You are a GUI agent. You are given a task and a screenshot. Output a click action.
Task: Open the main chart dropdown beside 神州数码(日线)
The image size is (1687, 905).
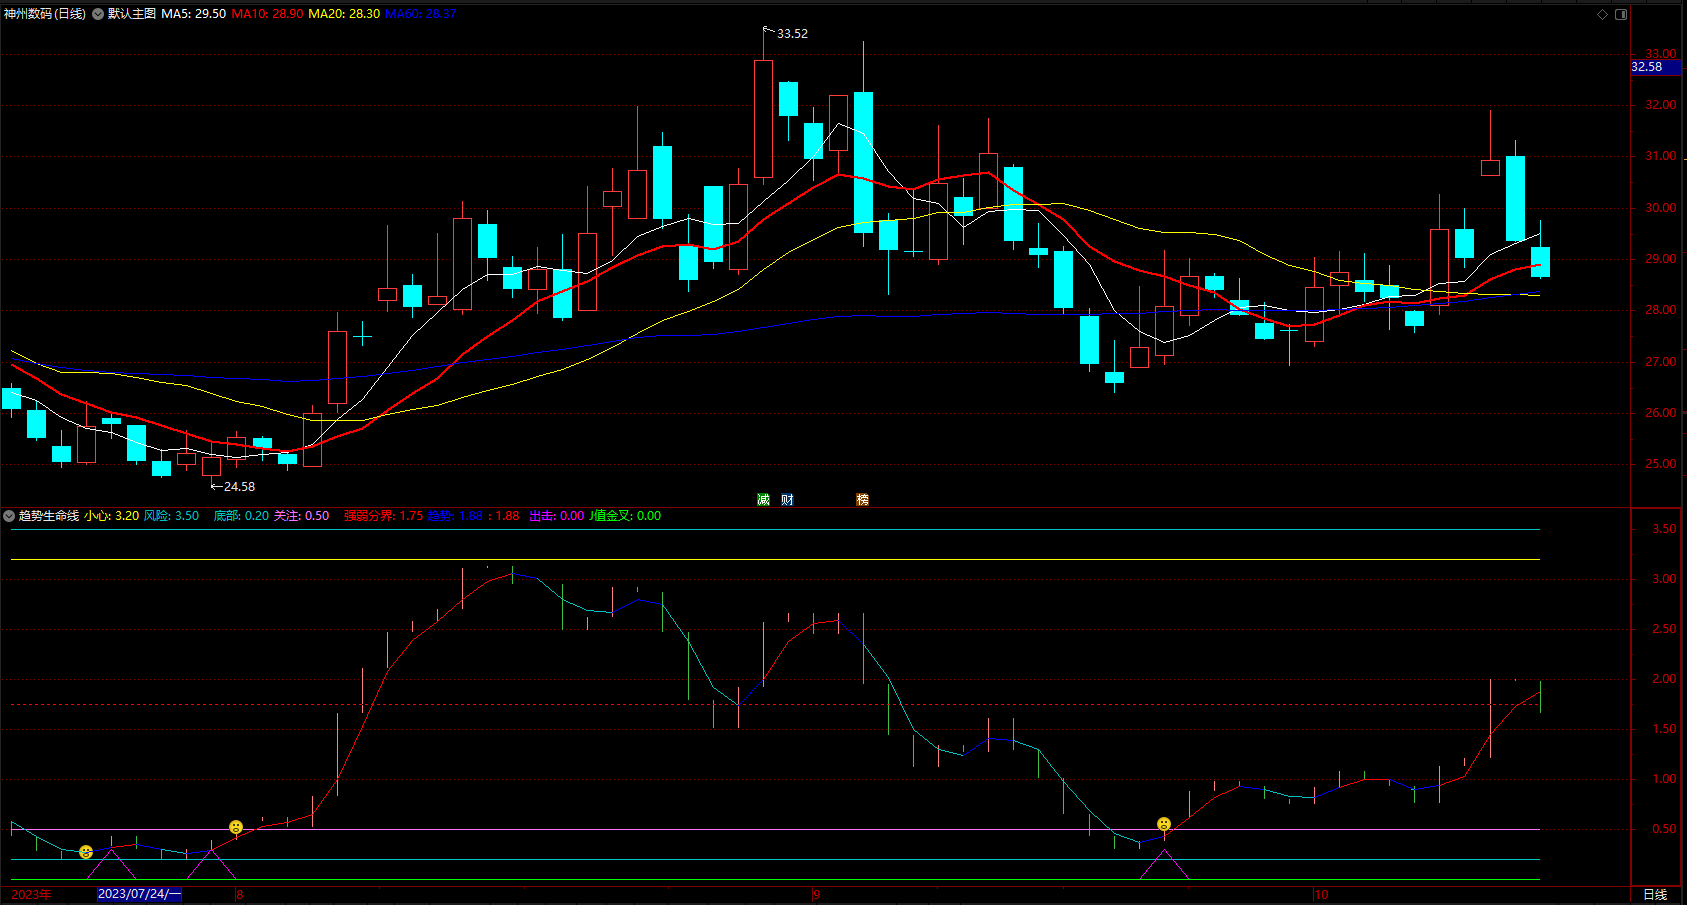click(98, 14)
